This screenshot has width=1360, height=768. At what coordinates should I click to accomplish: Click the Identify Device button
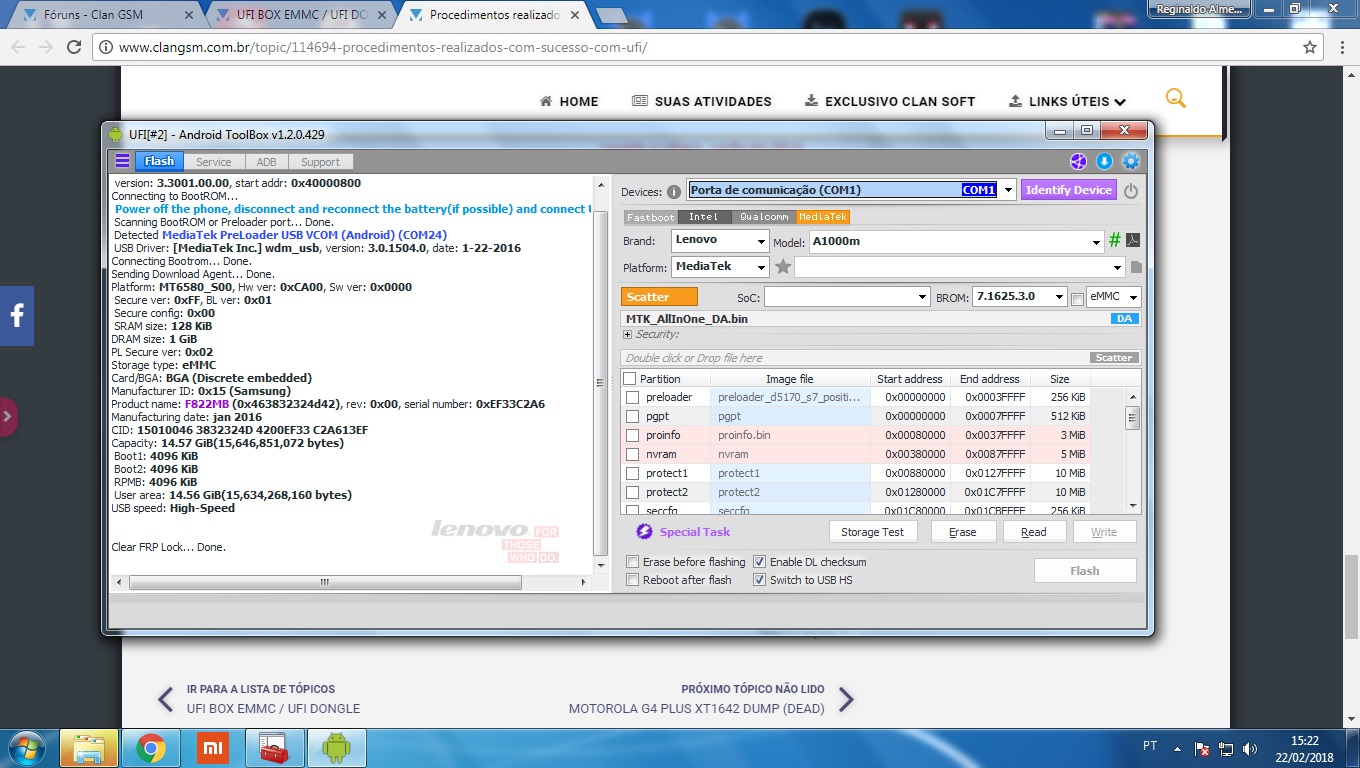click(x=1068, y=190)
